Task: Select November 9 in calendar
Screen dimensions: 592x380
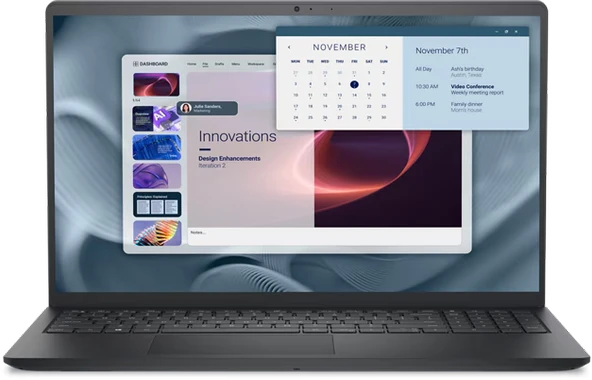Action: click(384, 84)
